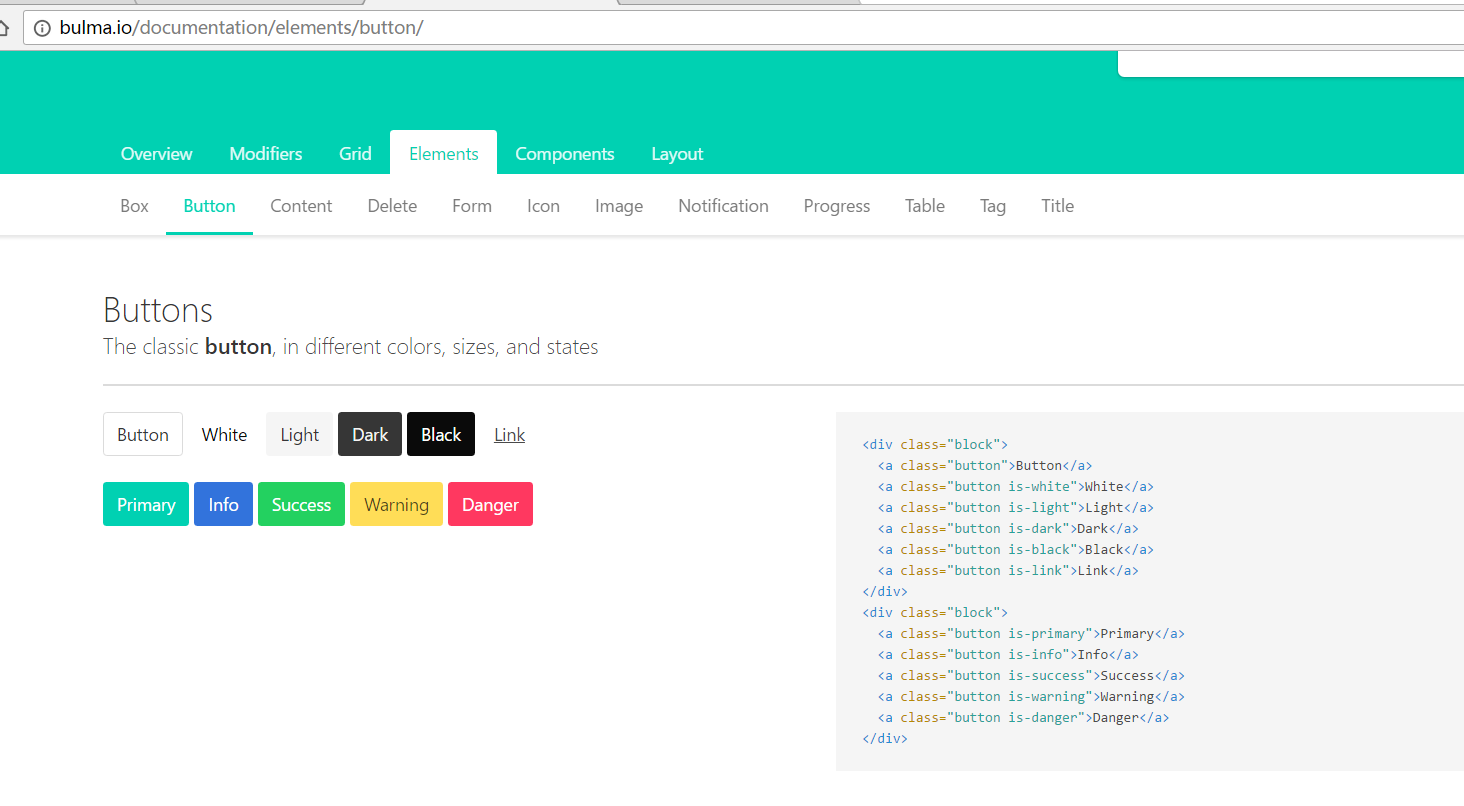
Task: Select the Button sub-navigation item
Action: [x=209, y=206]
